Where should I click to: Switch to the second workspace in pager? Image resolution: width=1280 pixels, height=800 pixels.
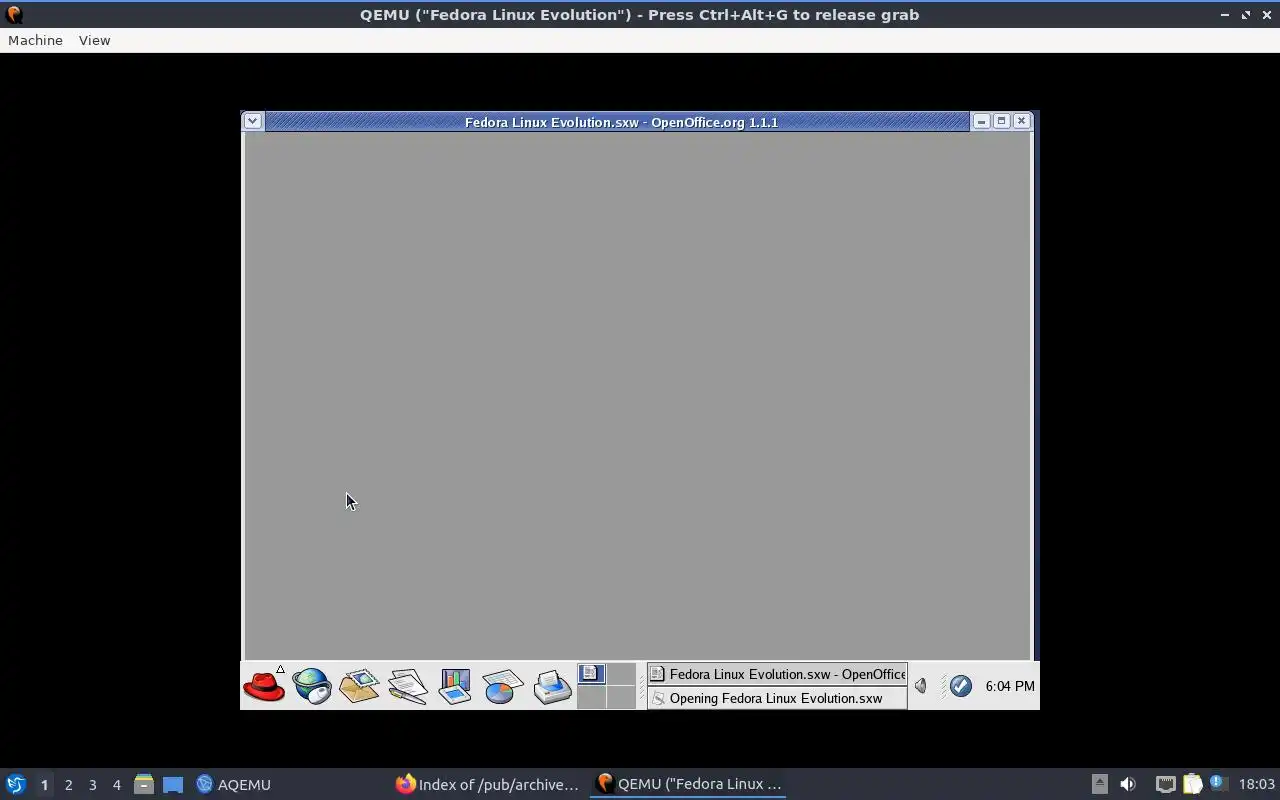(621, 674)
